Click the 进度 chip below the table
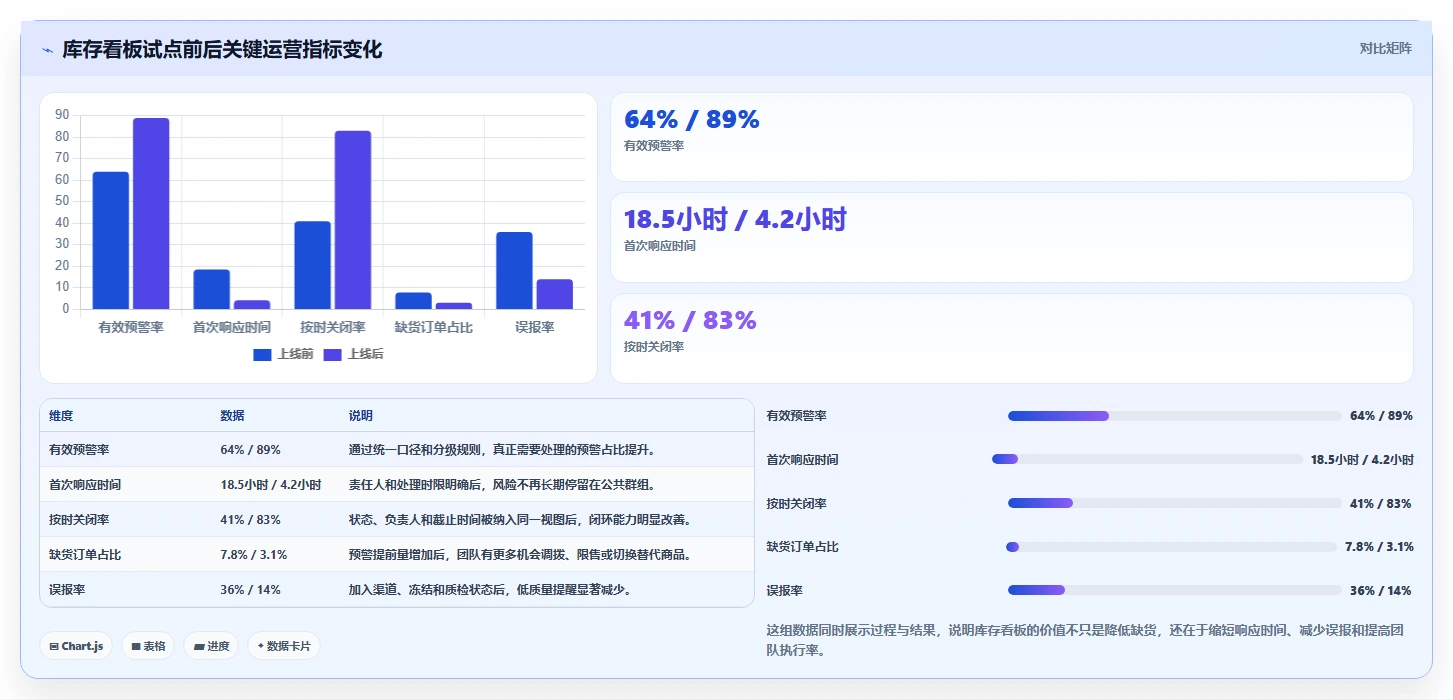1453x700 pixels. coord(211,646)
